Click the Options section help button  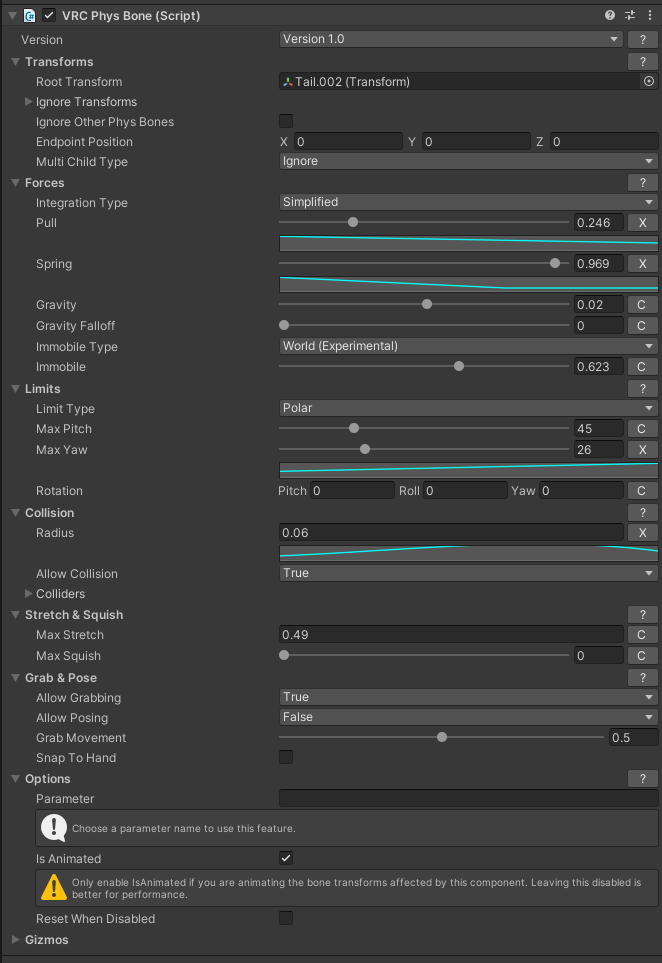tap(642, 779)
